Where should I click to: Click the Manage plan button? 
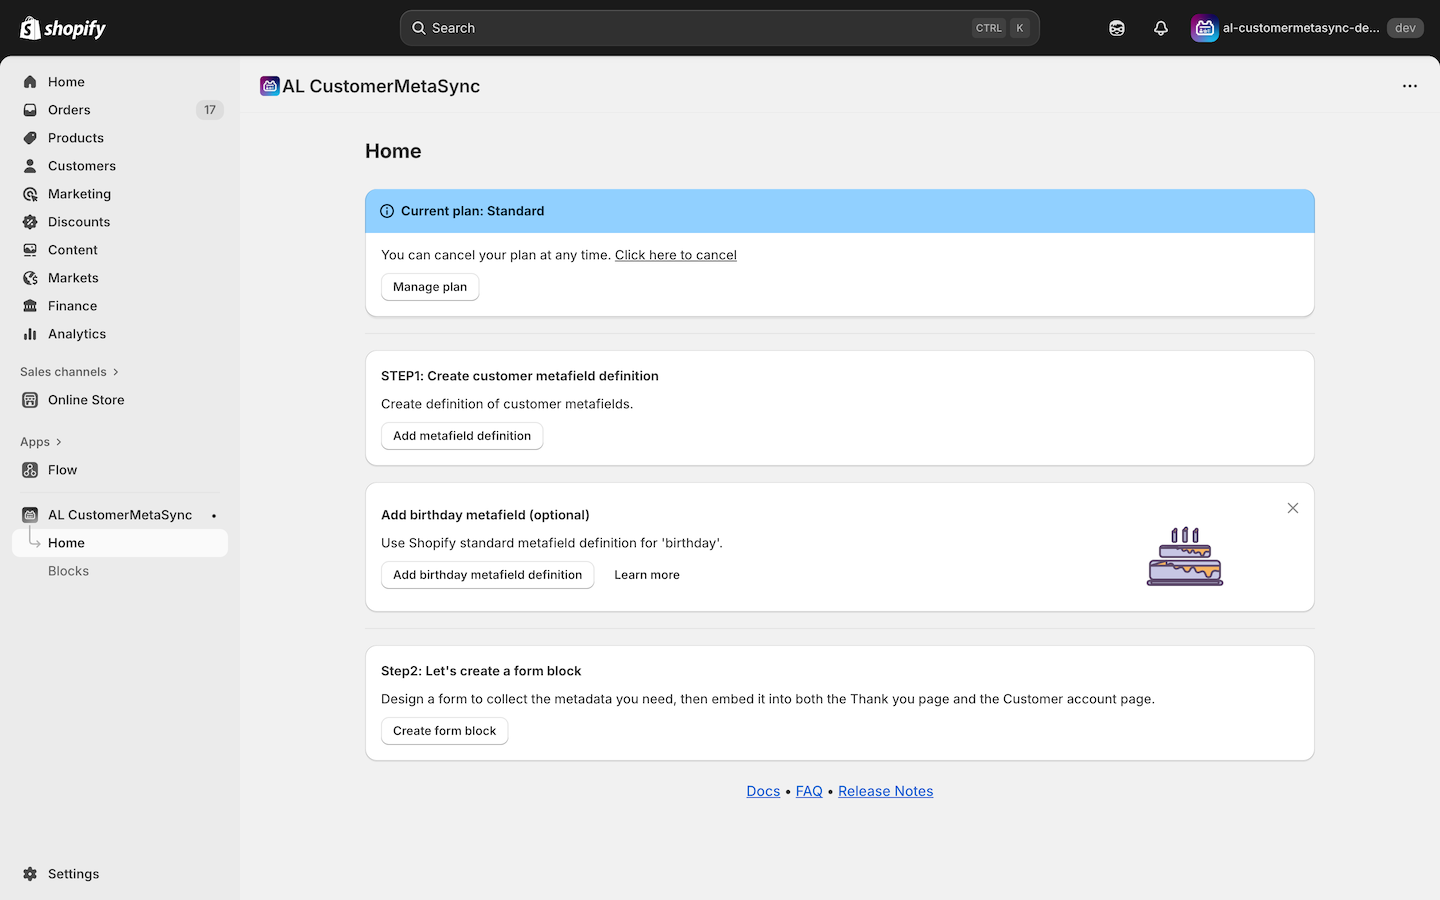coord(430,287)
